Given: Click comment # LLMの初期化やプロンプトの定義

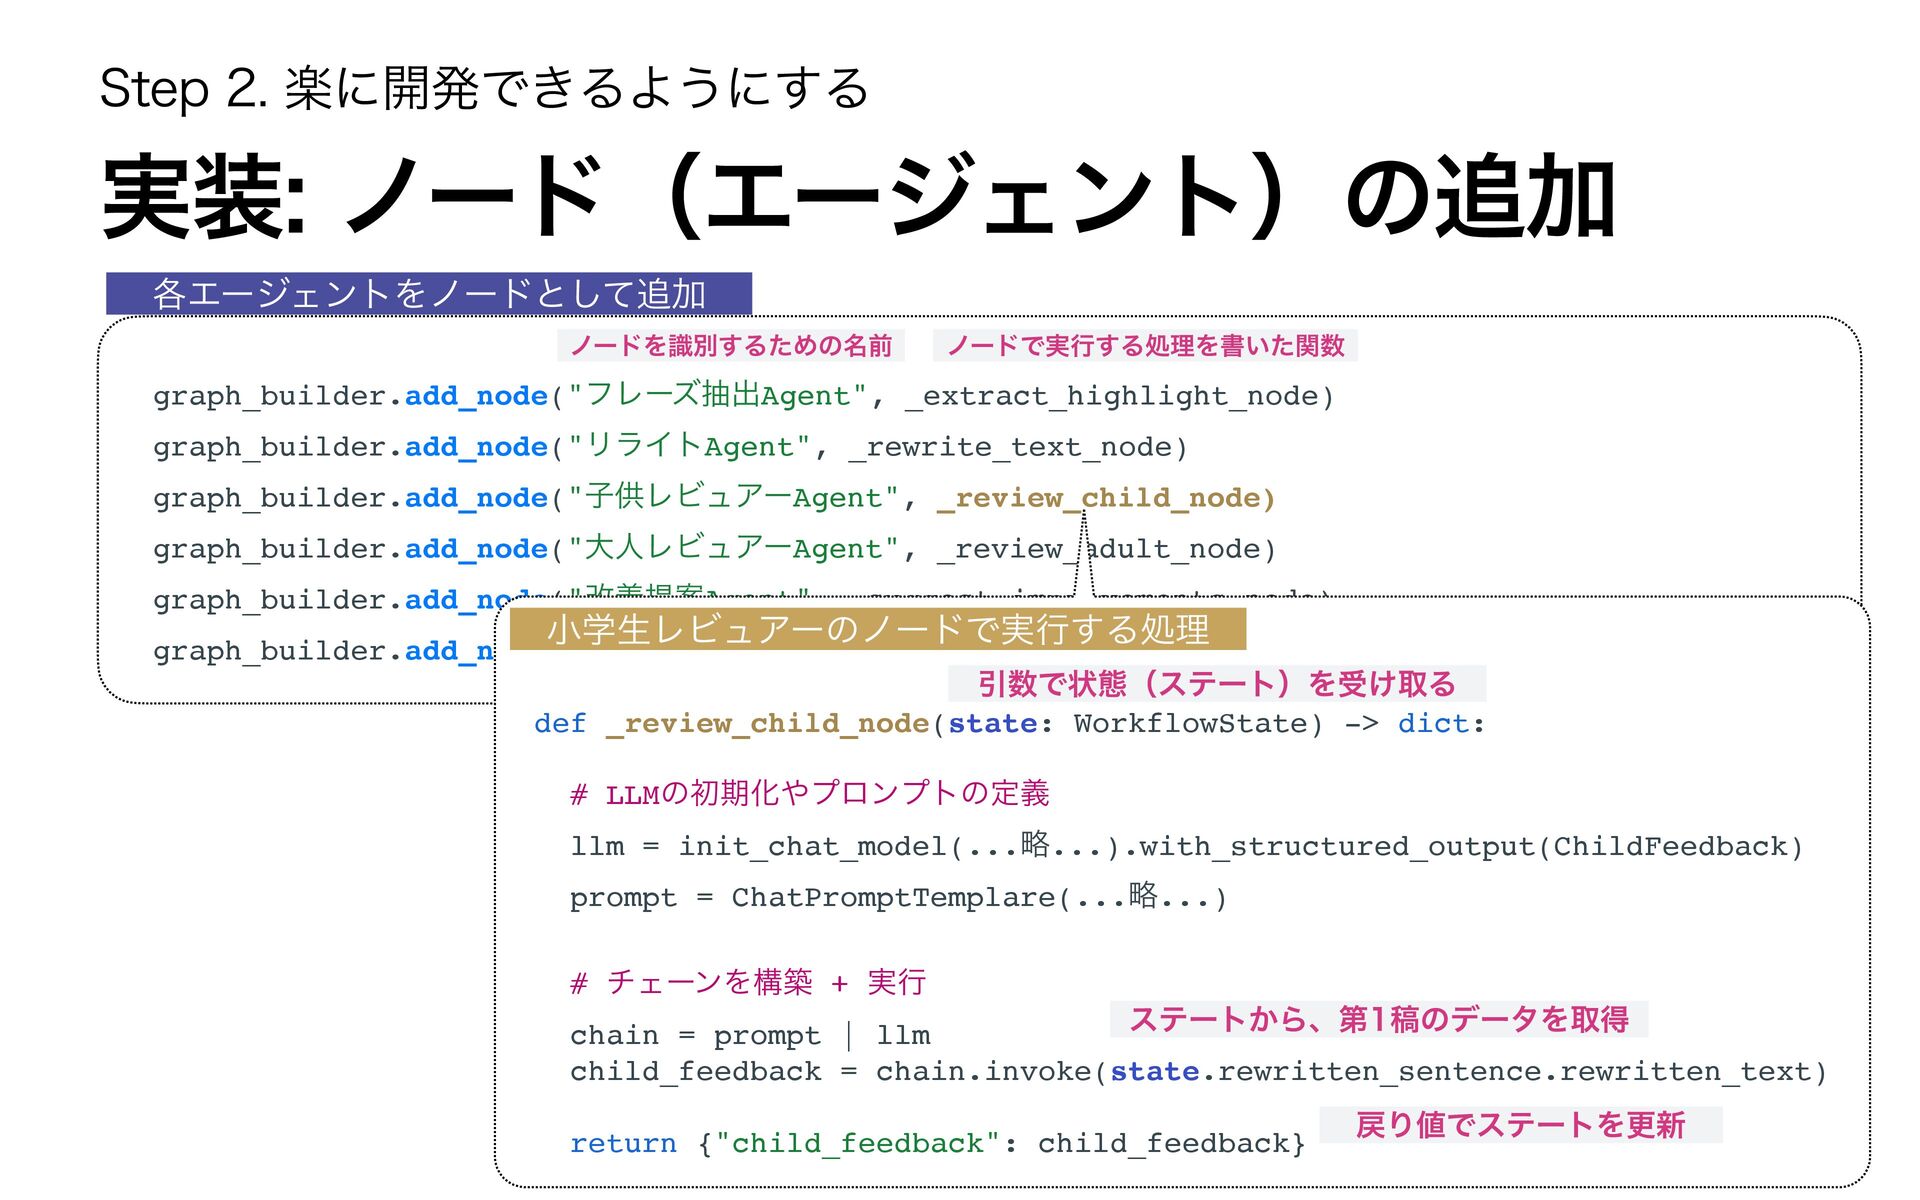Looking at the screenshot, I should click(x=809, y=795).
